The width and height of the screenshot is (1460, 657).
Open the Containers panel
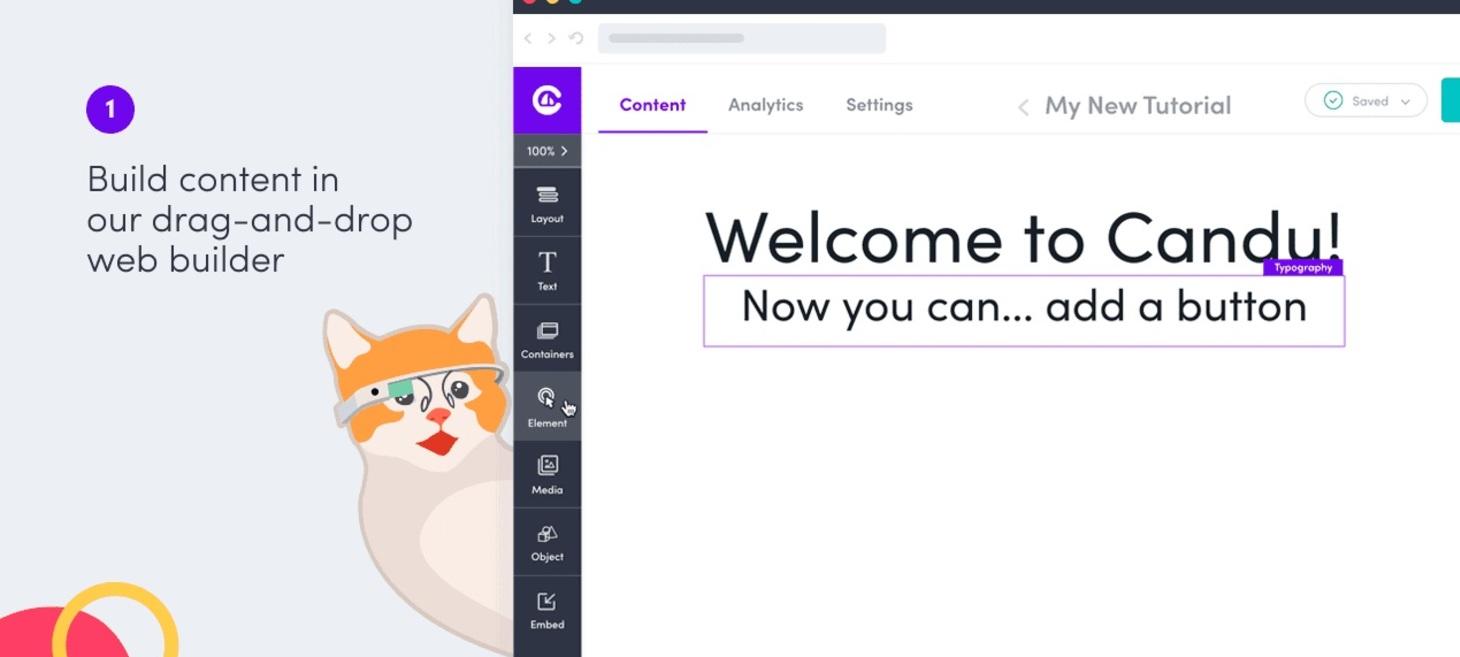[x=547, y=339]
